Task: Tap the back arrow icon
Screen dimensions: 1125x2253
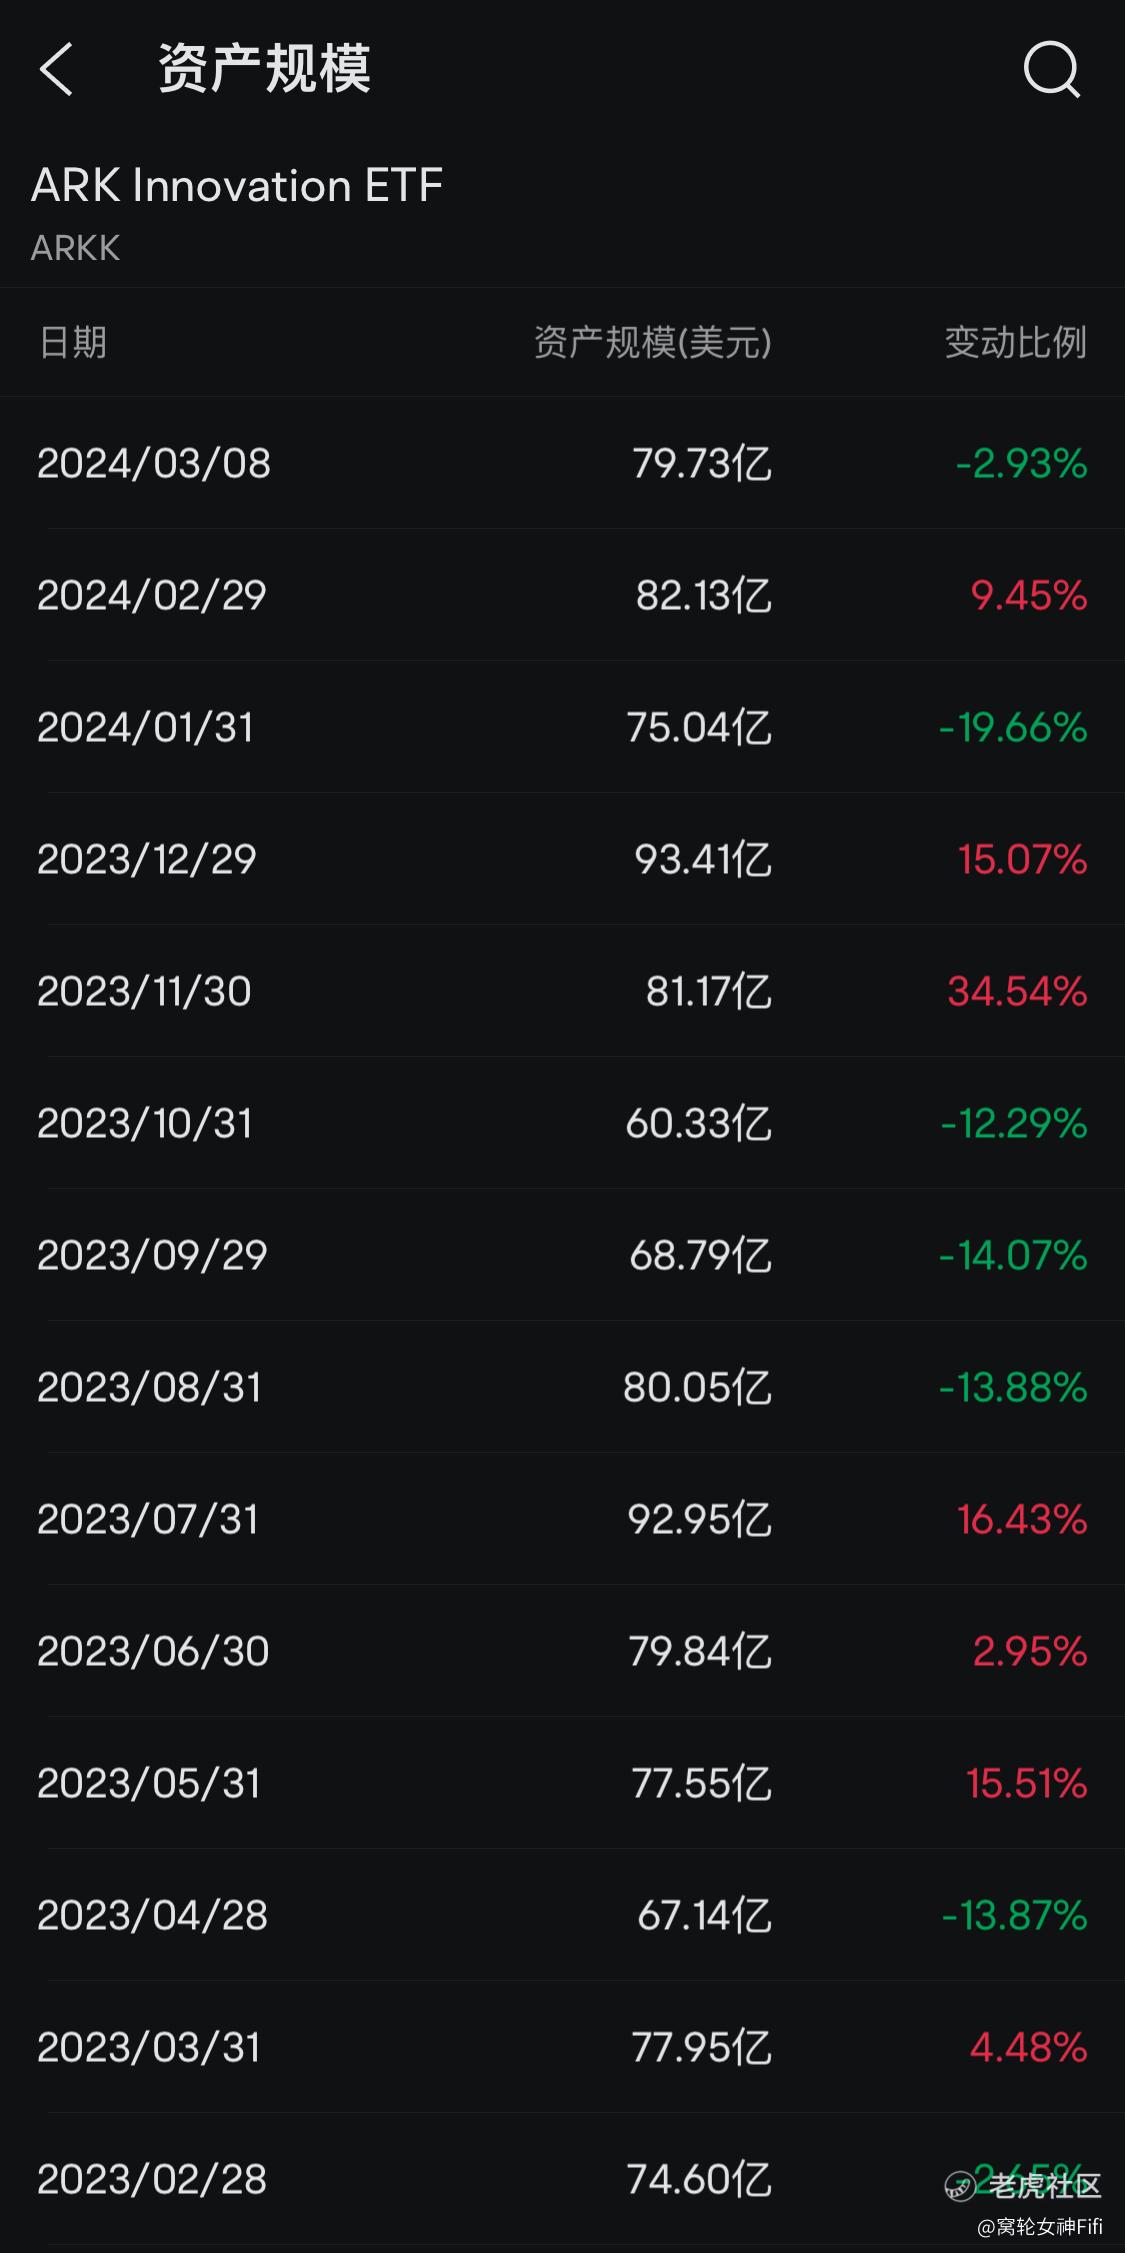Action: click(x=56, y=69)
